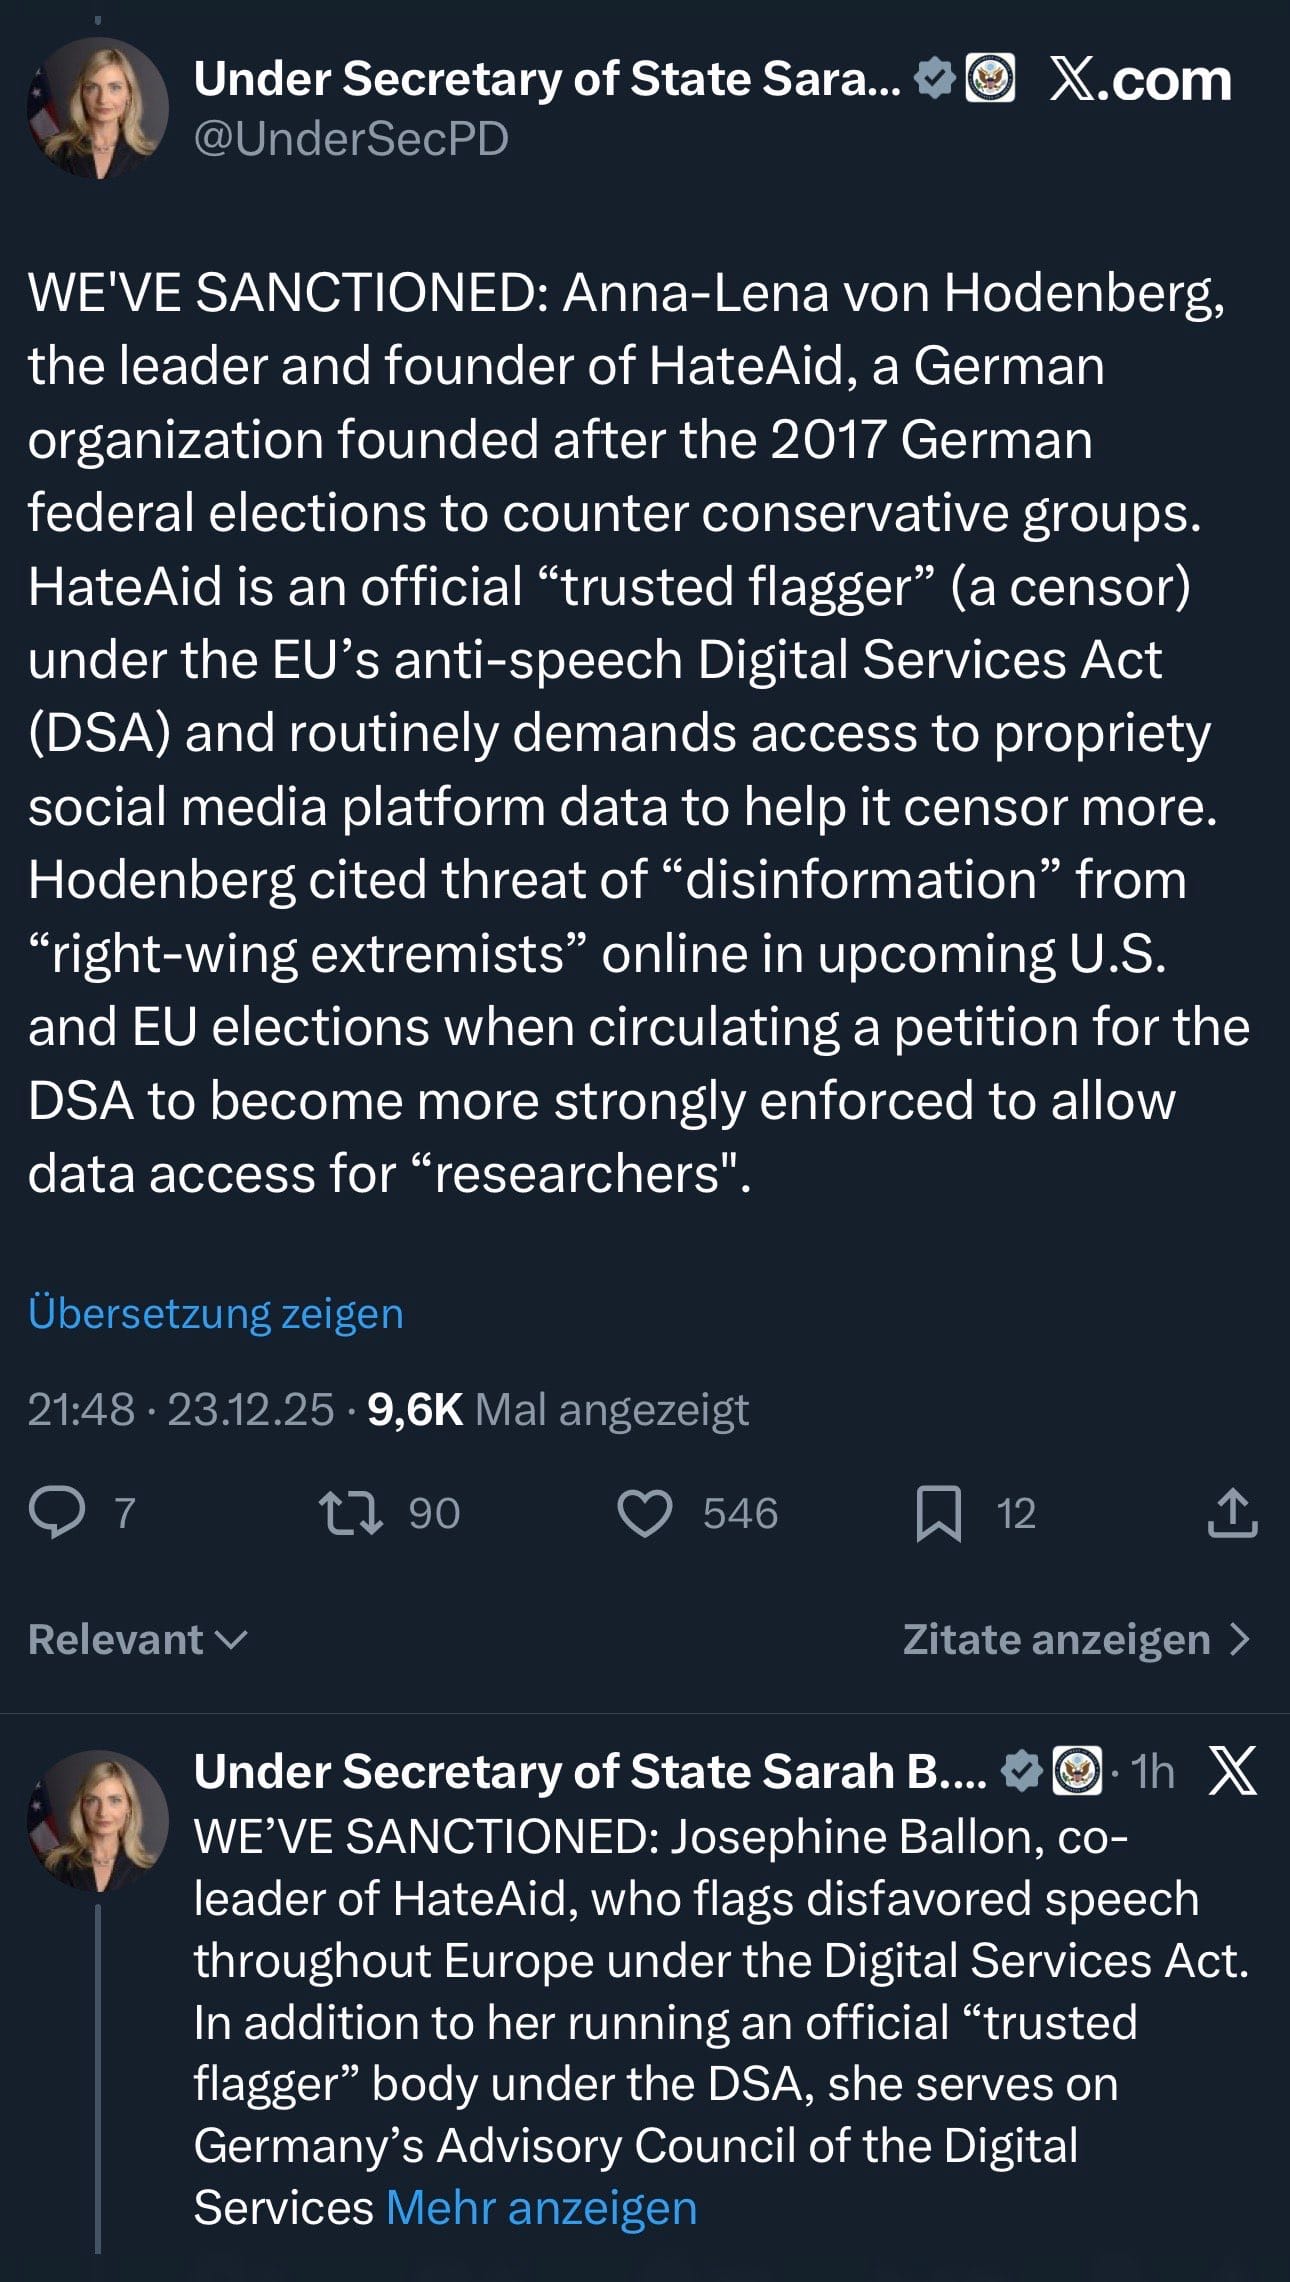This screenshot has width=1290, height=2282.
Task: Click the 9,6K Mal angezeigt view count
Action: pyautogui.click(x=557, y=1409)
